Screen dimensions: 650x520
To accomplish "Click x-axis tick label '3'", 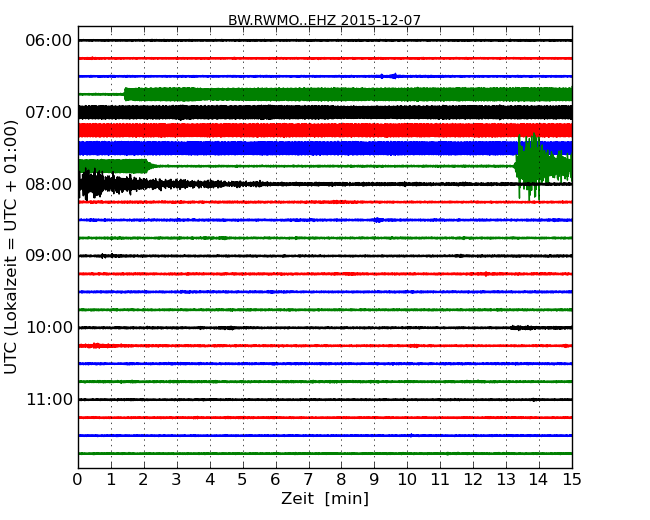I will click(x=177, y=480).
